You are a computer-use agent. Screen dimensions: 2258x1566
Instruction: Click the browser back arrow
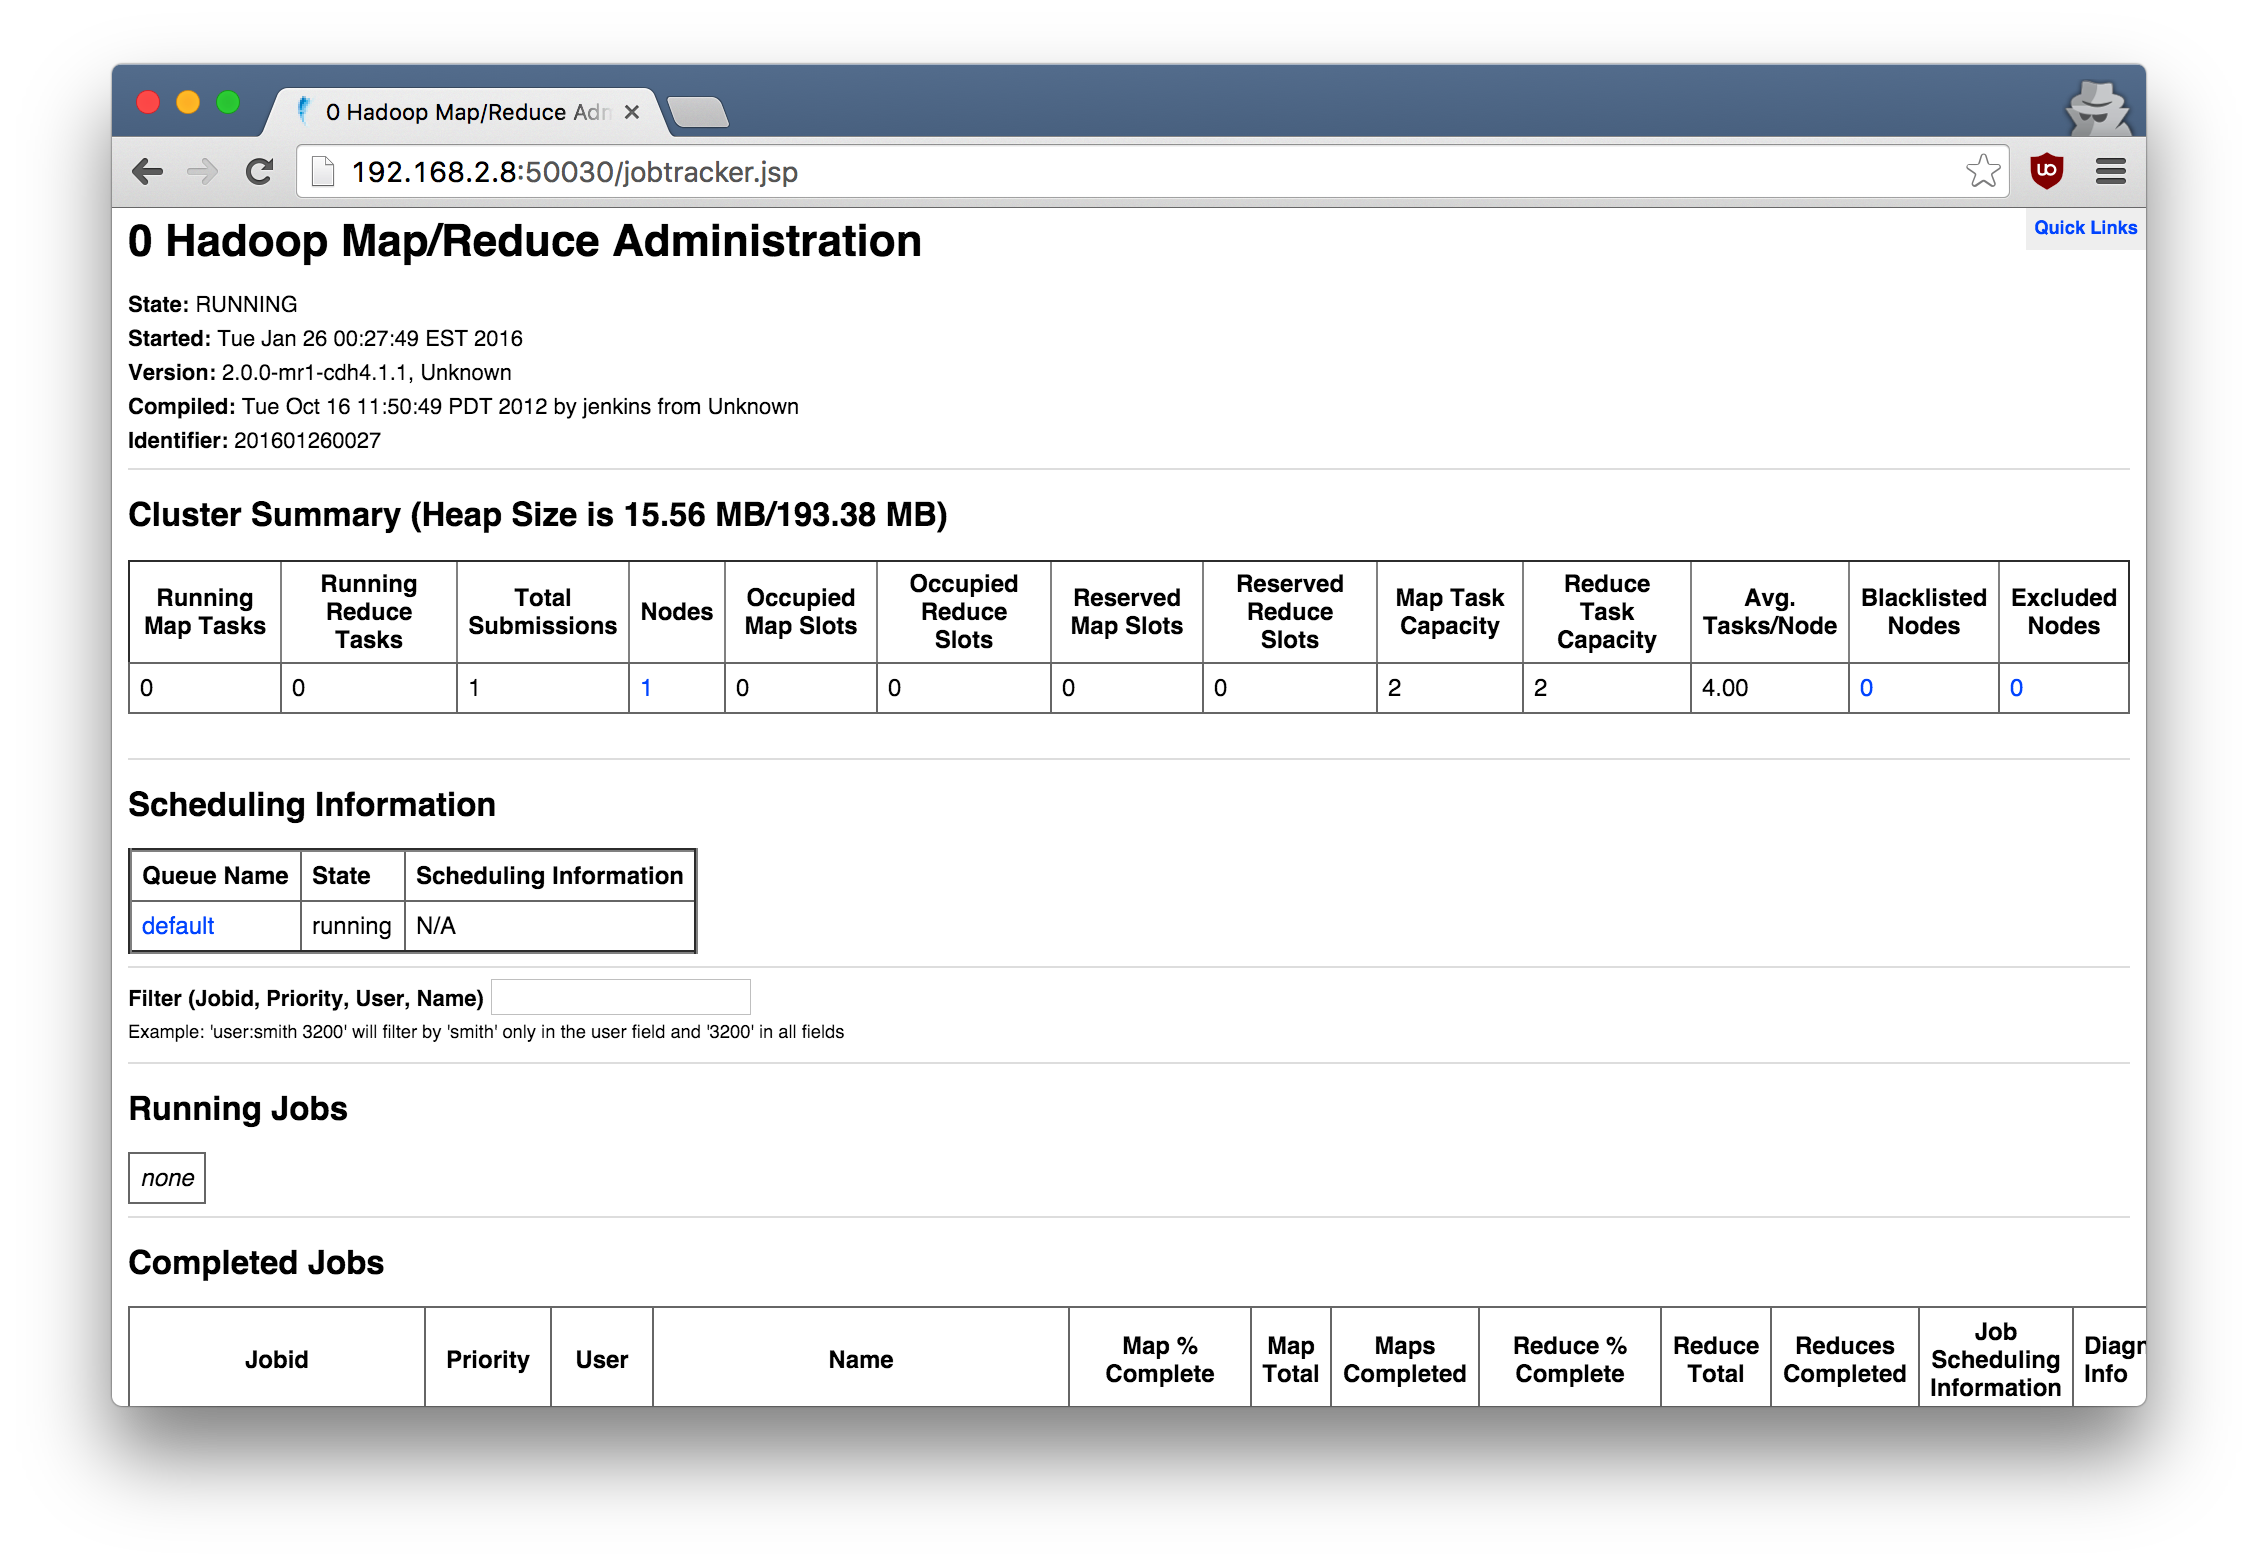coord(148,172)
